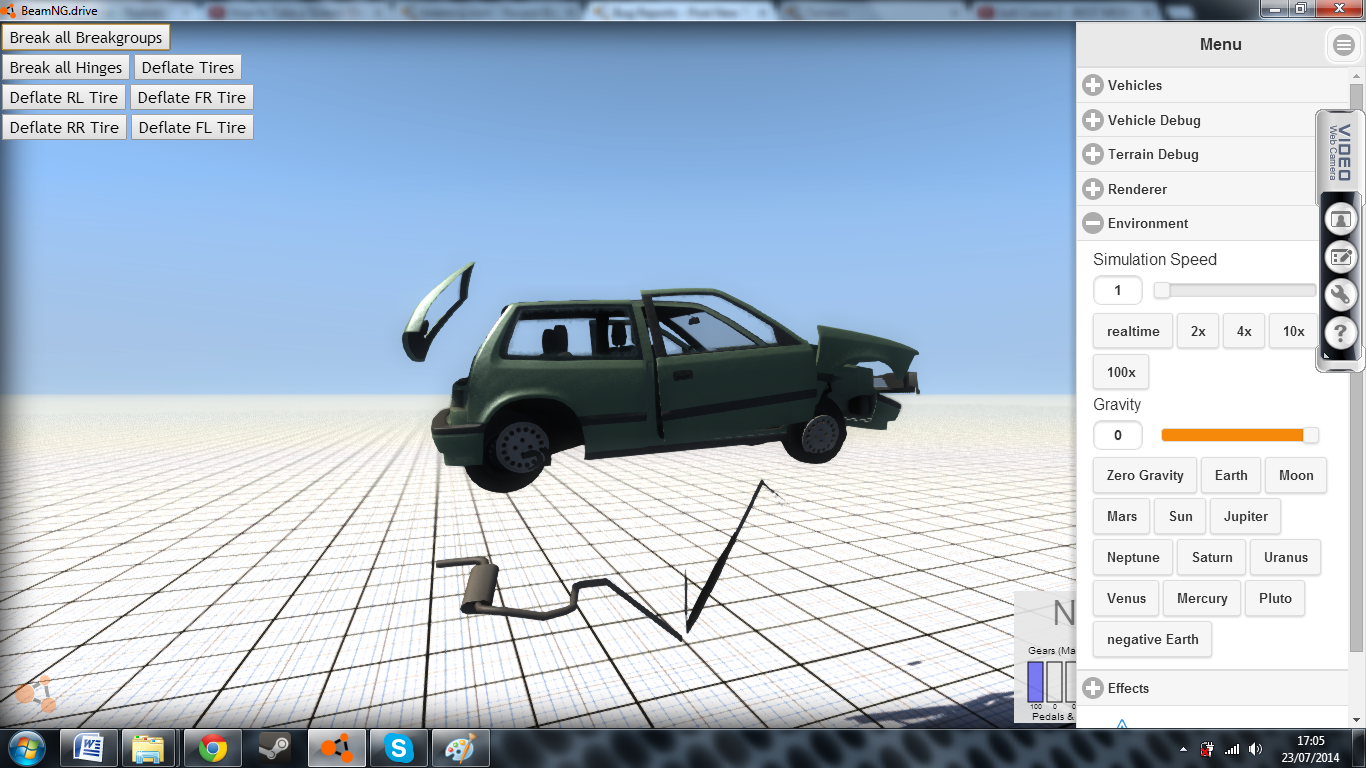
Task: Set simulation speed to realtime
Action: click(1133, 331)
